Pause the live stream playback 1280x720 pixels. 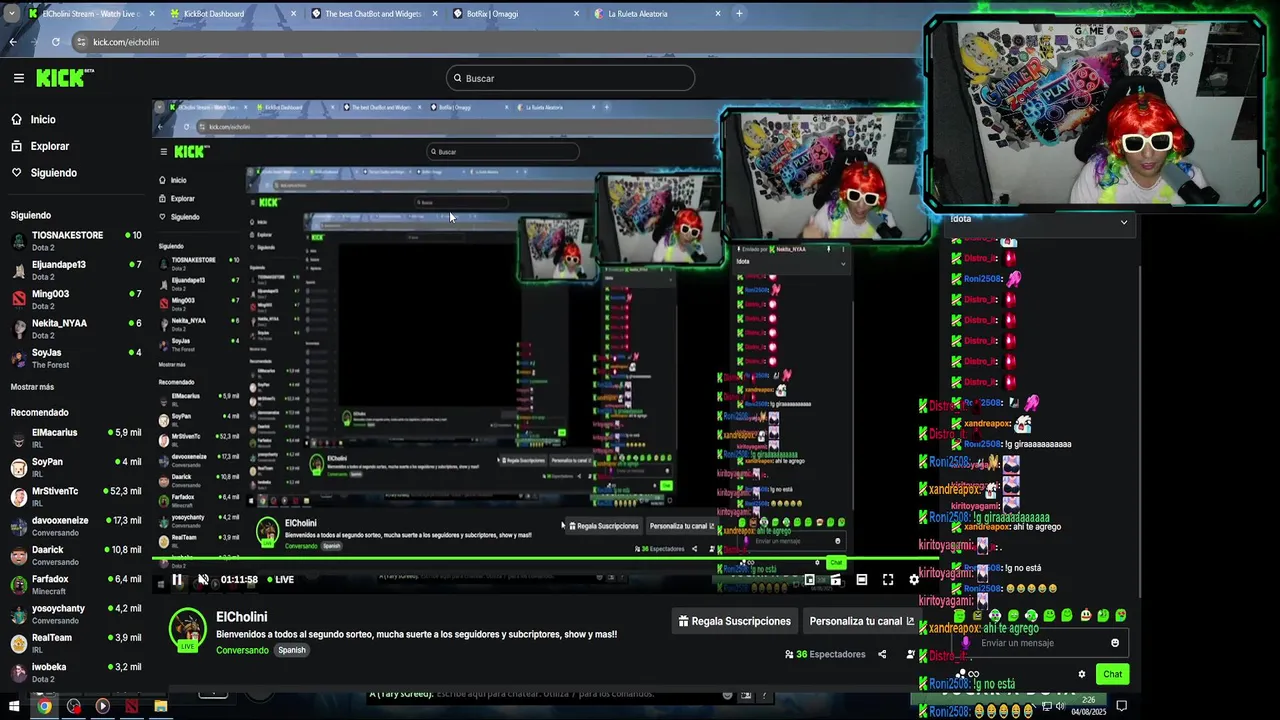point(177,579)
